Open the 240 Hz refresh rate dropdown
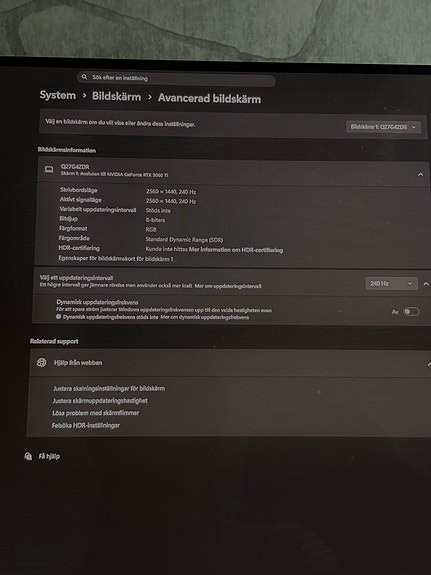 coord(391,283)
